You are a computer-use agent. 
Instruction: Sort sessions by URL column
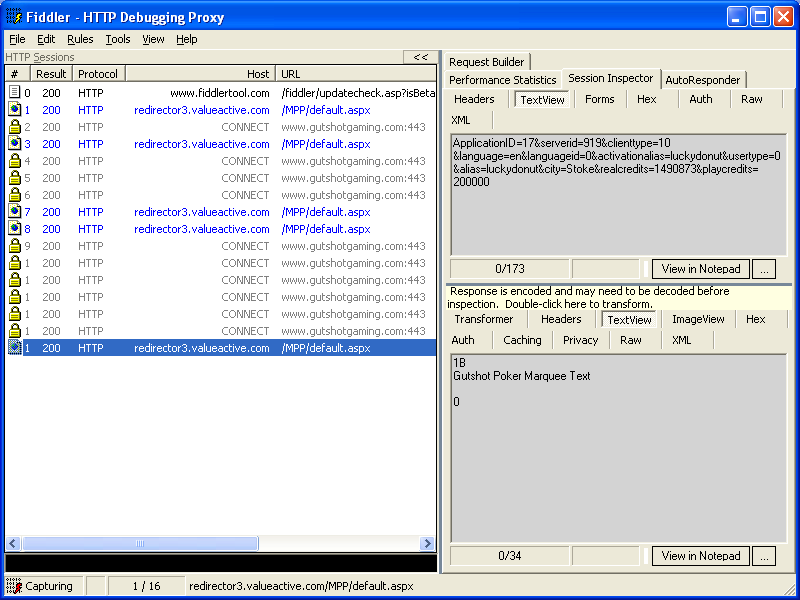[356, 74]
